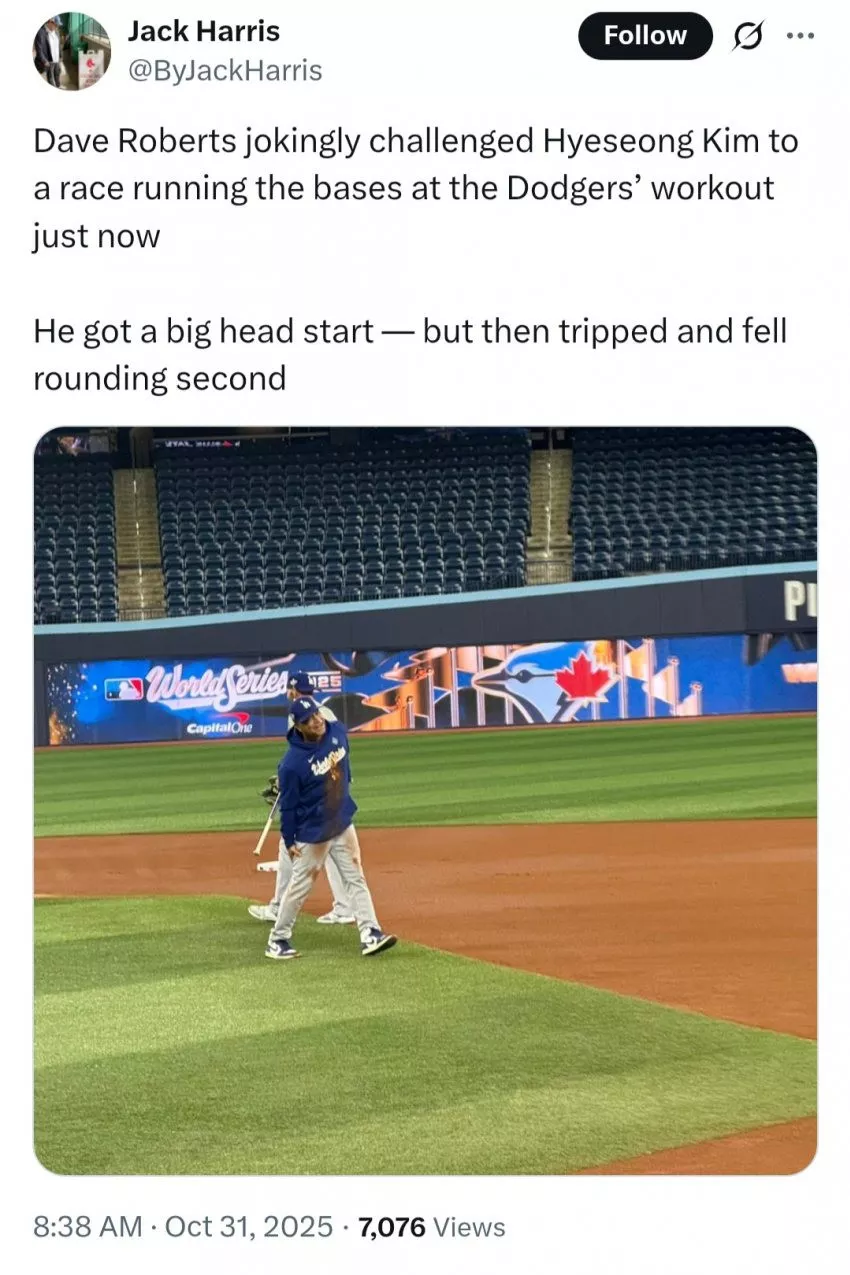
Task: Click the Capital One logo in the photo
Action: [219, 726]
